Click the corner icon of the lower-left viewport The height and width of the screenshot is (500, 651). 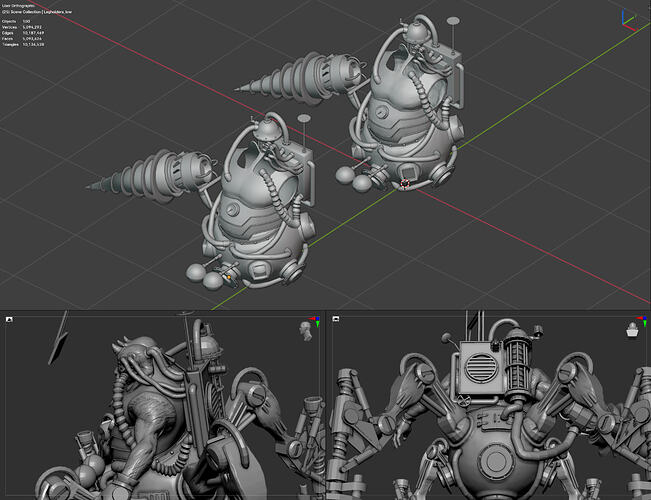pos(10,319)
